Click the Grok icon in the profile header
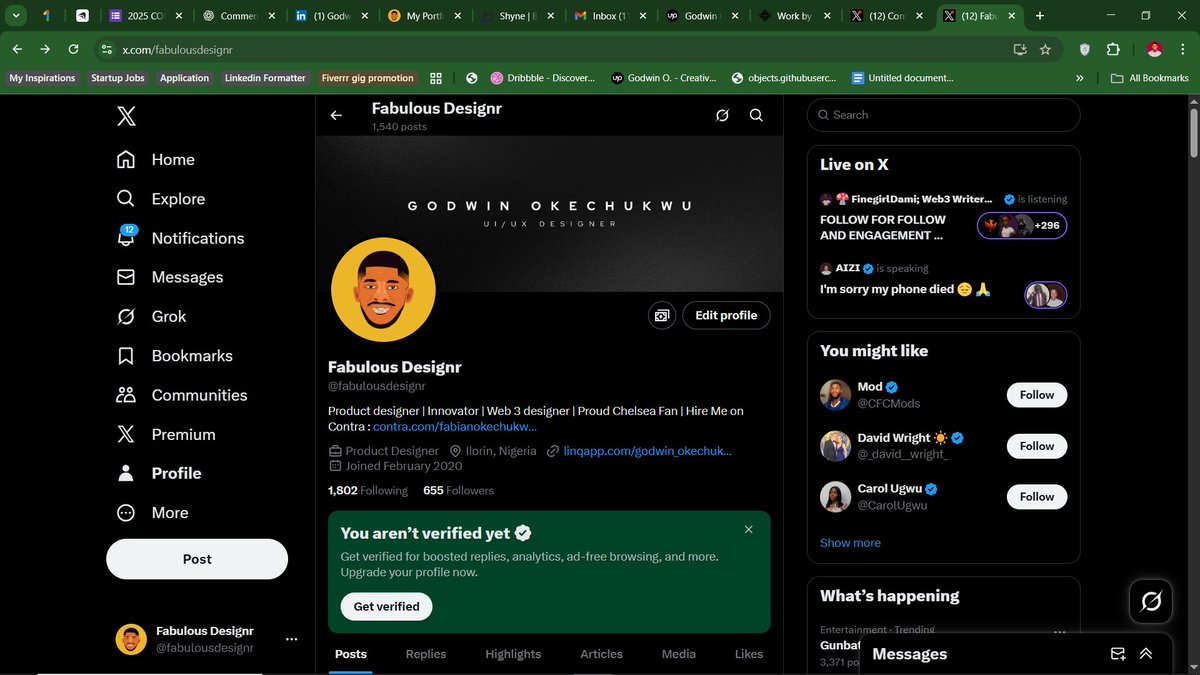1200x675 pixels. pyautogui.click(x=722, y=115)
